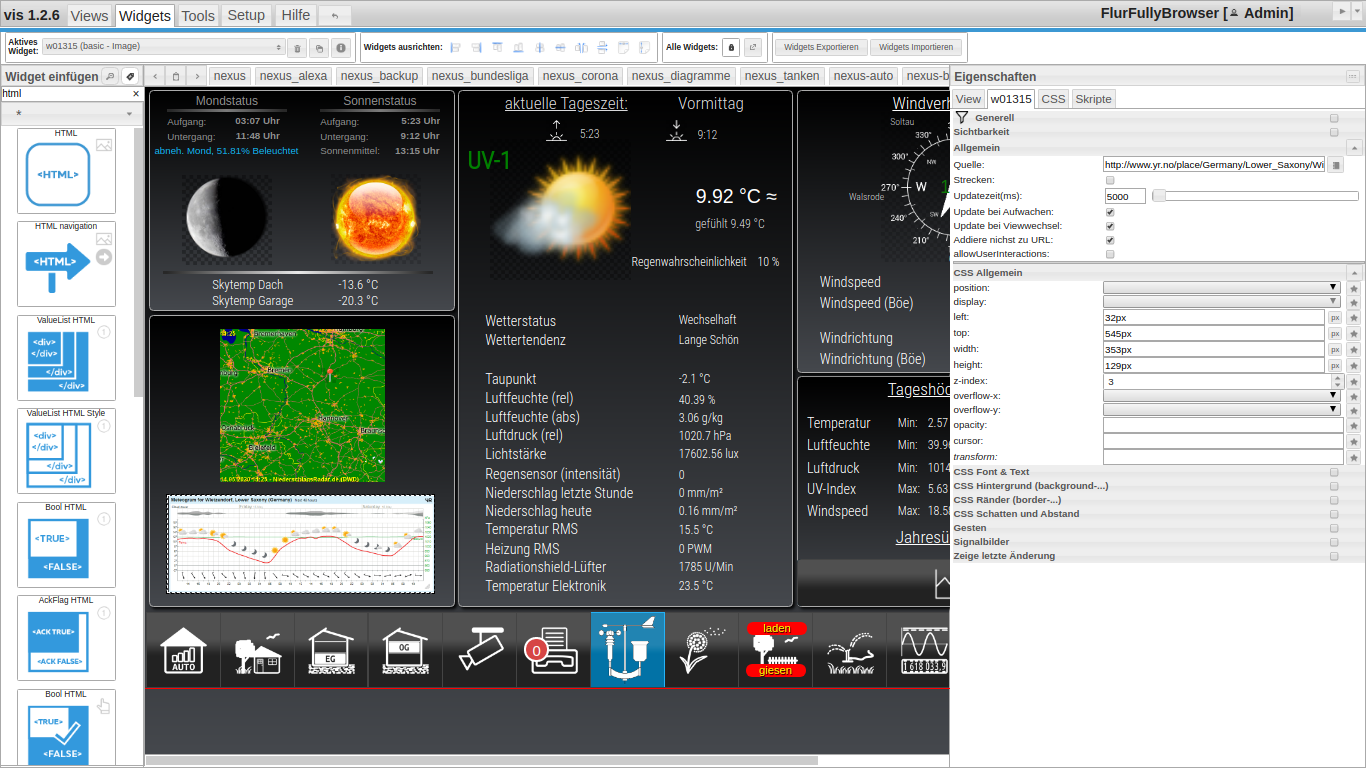Click the lock icon beside Alle Widgets
Image resolution: width=1366 pixels, height=768 pixels.
[731, 47]
